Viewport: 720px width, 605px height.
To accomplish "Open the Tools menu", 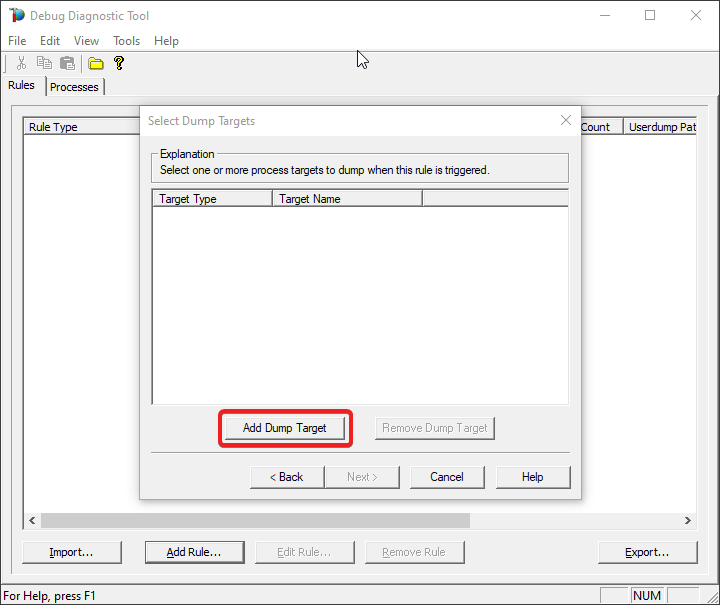I will (x=126, y=41).
